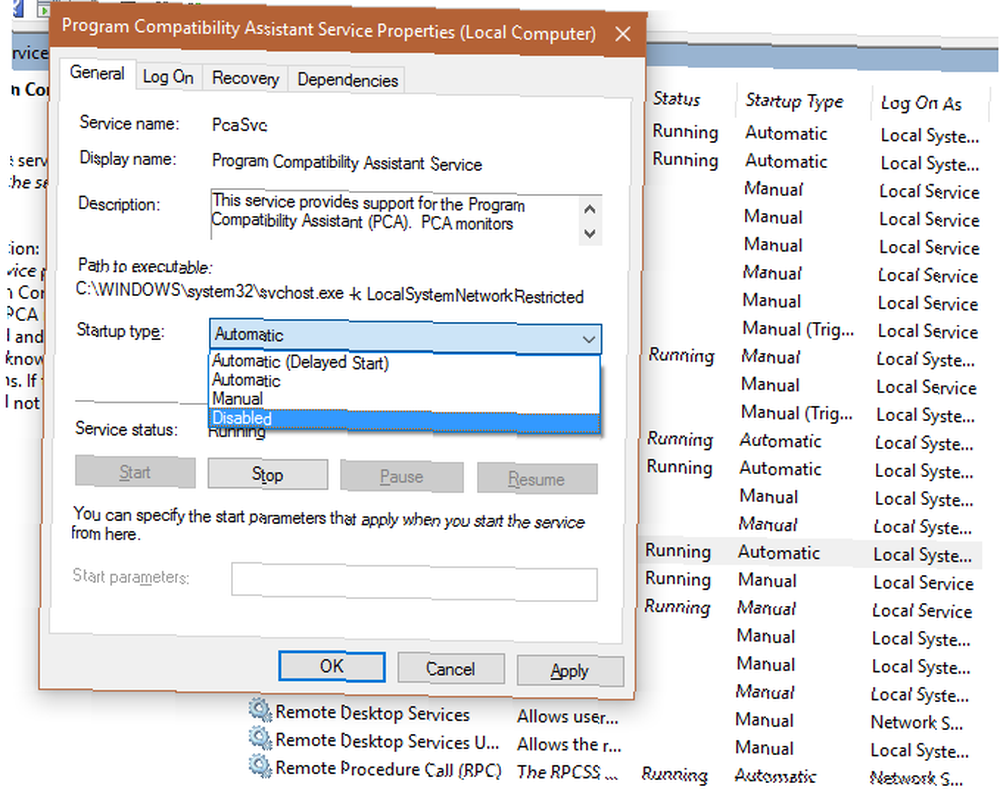The height and width of the screenshot is (796, 1000).
Task: Click the PcaSvc service name value
Action: 240,125
